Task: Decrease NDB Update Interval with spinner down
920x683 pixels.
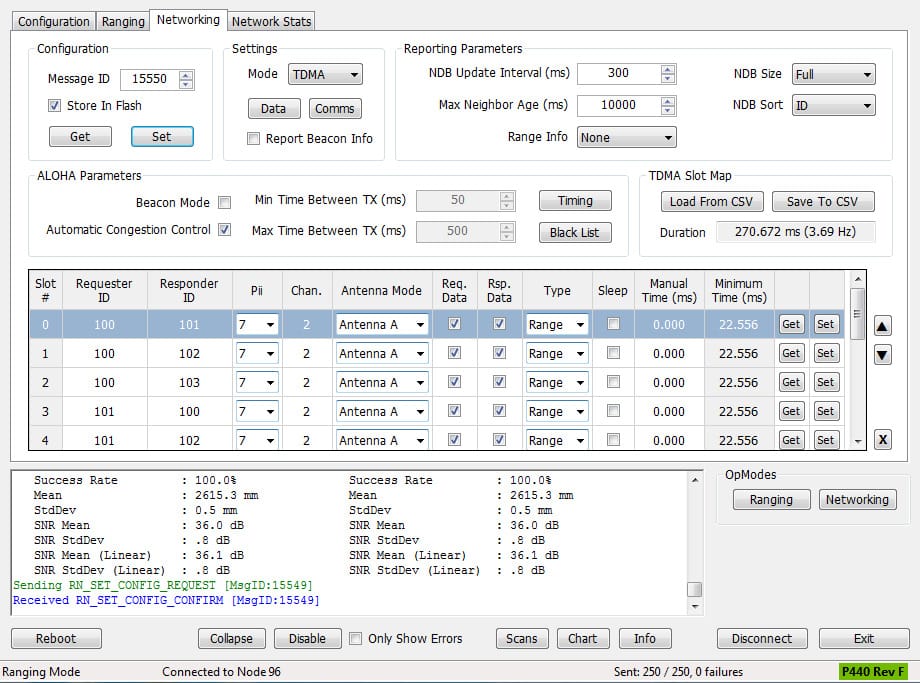Action: (x=668, y=78)
